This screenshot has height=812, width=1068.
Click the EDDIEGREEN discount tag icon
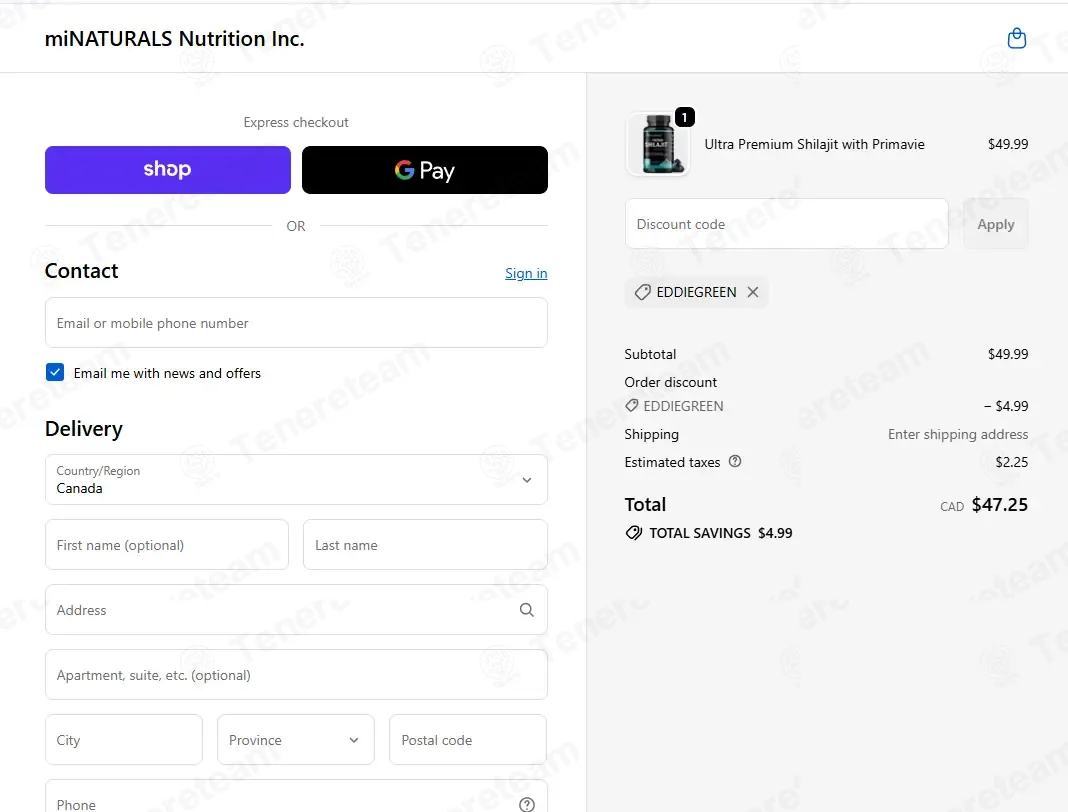[642, 292]
